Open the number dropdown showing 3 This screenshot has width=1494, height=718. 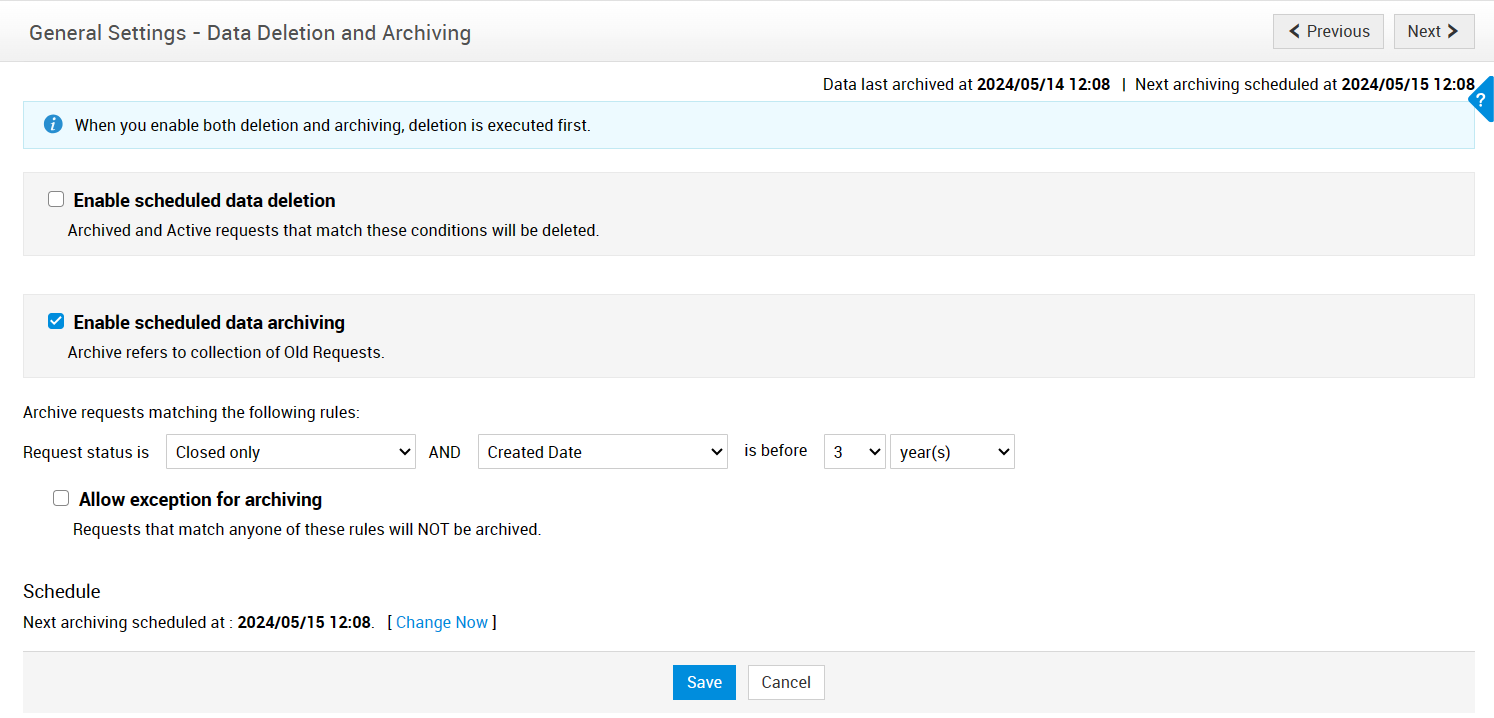tap(854, 452)
